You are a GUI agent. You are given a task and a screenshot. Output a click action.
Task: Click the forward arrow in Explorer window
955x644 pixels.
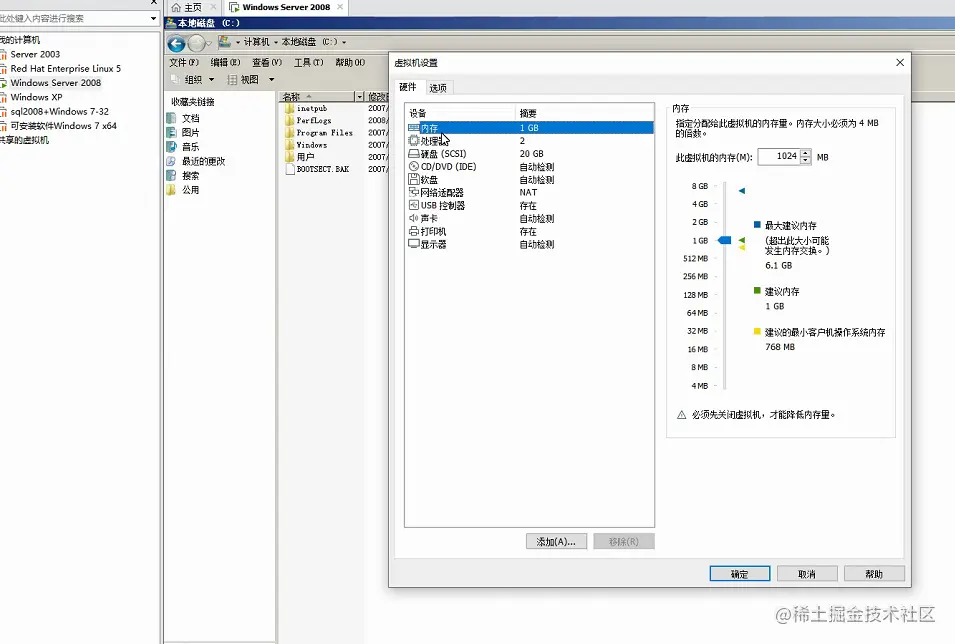tap(196, 43)
